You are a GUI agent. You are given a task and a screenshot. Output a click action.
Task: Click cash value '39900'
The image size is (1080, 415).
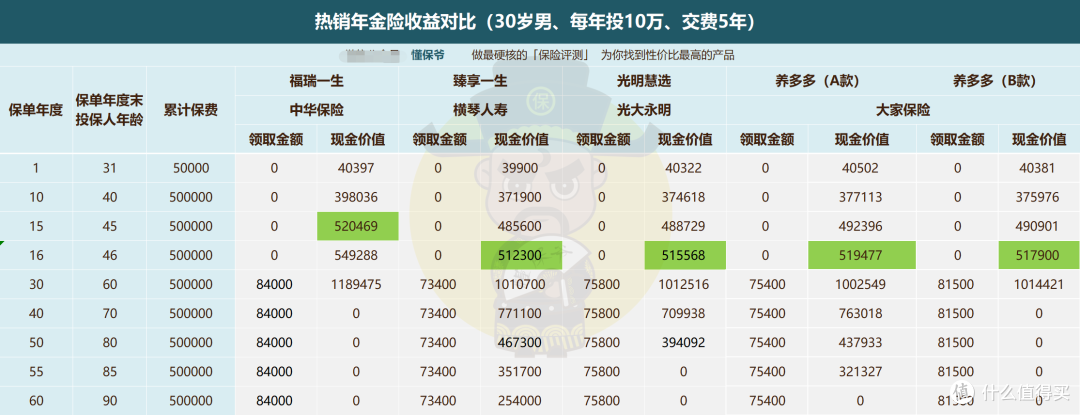521,168
